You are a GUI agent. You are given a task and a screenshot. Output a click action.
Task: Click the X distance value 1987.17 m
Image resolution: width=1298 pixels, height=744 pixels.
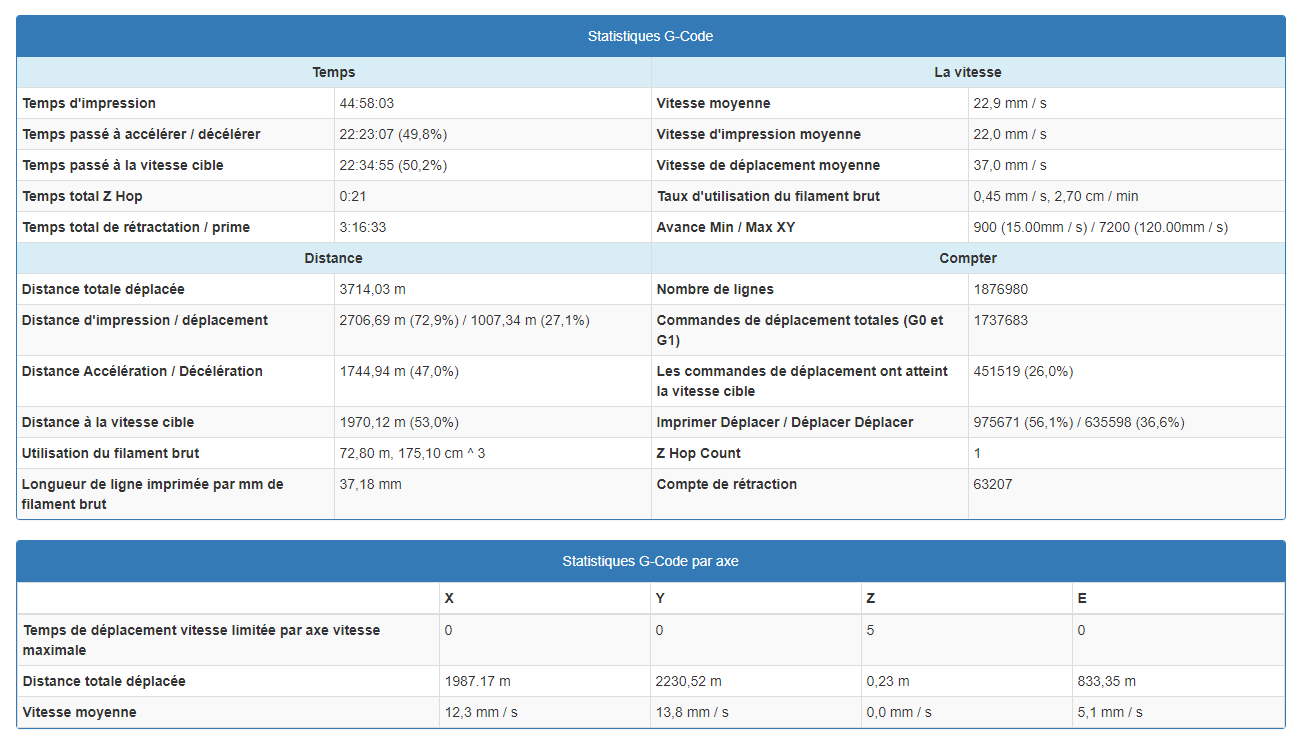pos(477,681)
